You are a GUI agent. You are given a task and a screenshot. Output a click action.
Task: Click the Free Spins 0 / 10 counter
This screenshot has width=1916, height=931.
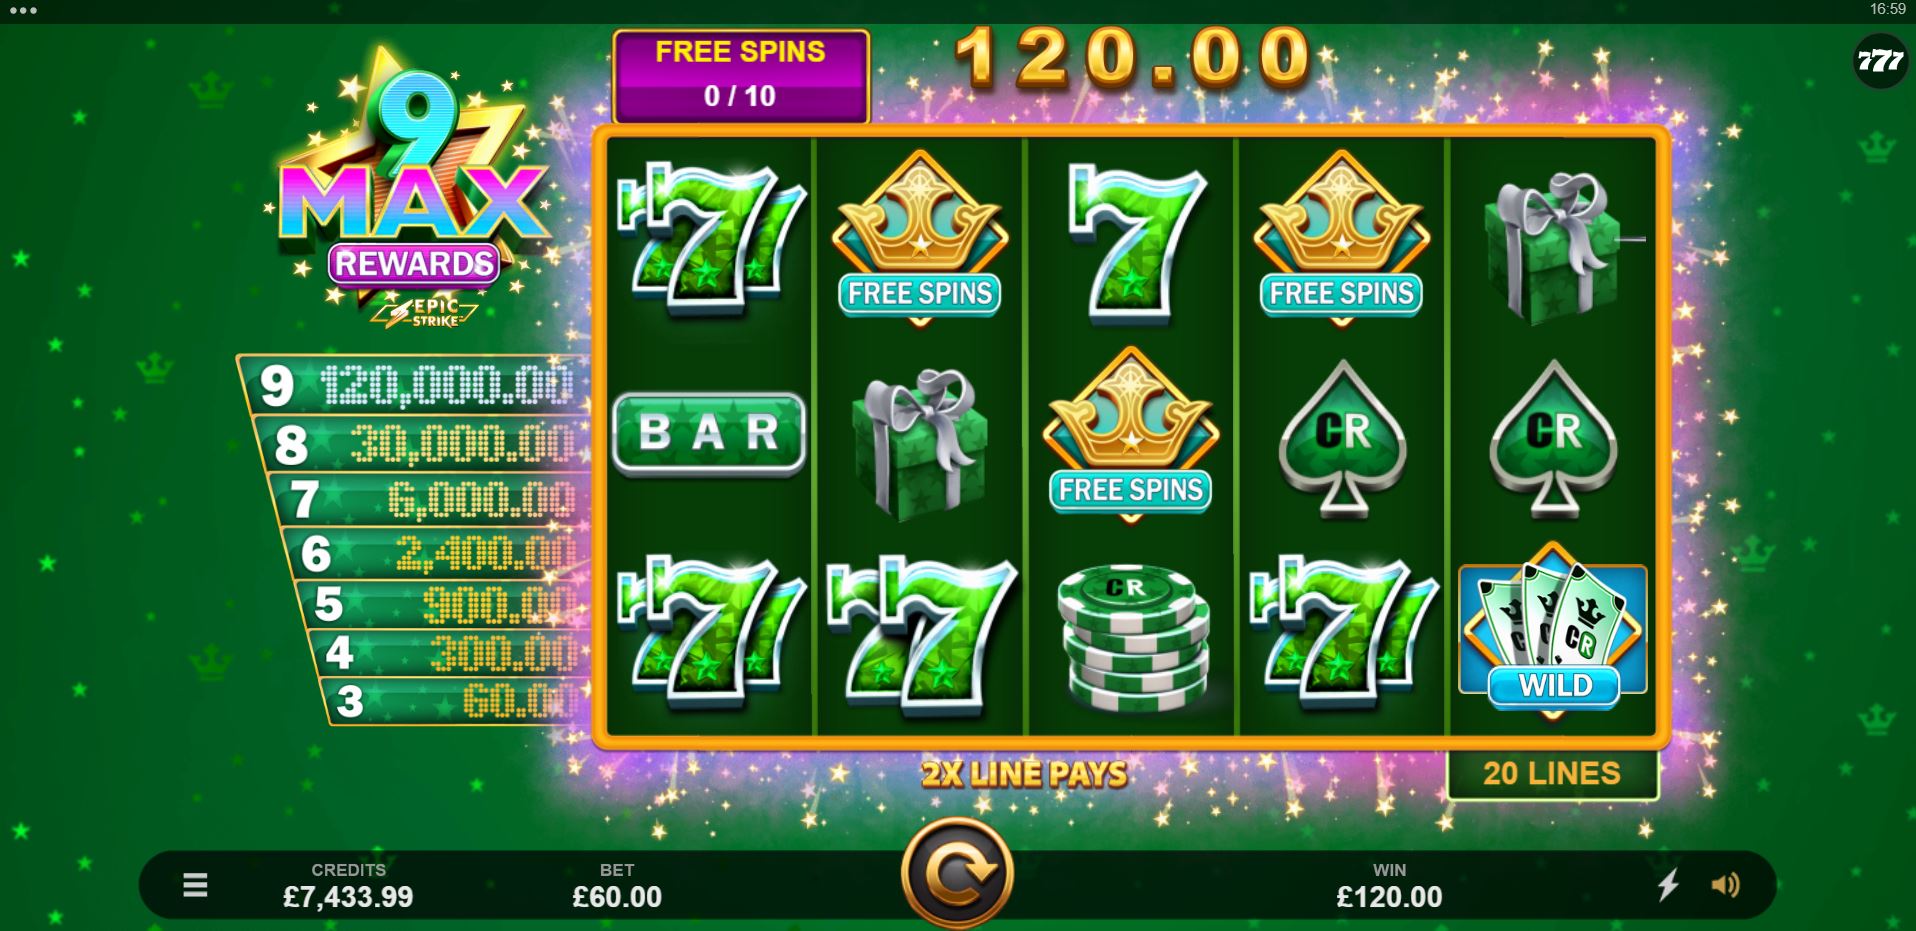[x=740, y=76]
